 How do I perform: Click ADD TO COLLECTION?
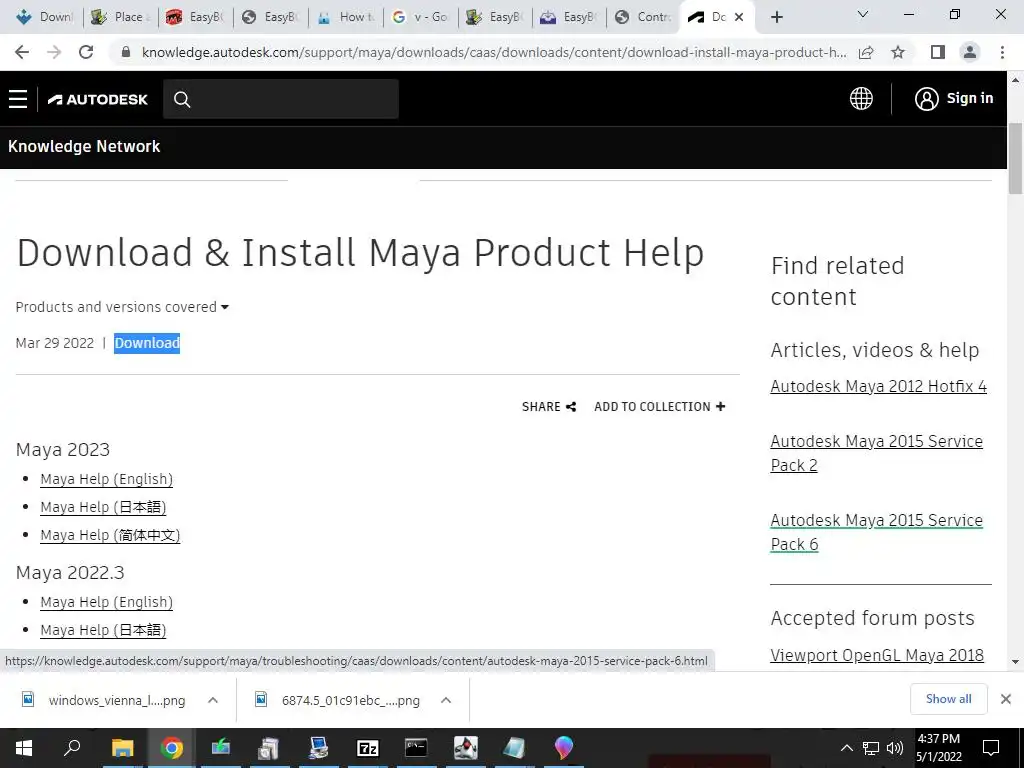coord(660,407)
